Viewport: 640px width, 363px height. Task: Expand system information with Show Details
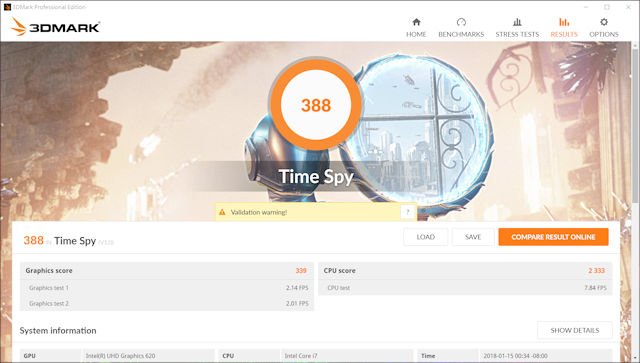[x=575, y=330]
